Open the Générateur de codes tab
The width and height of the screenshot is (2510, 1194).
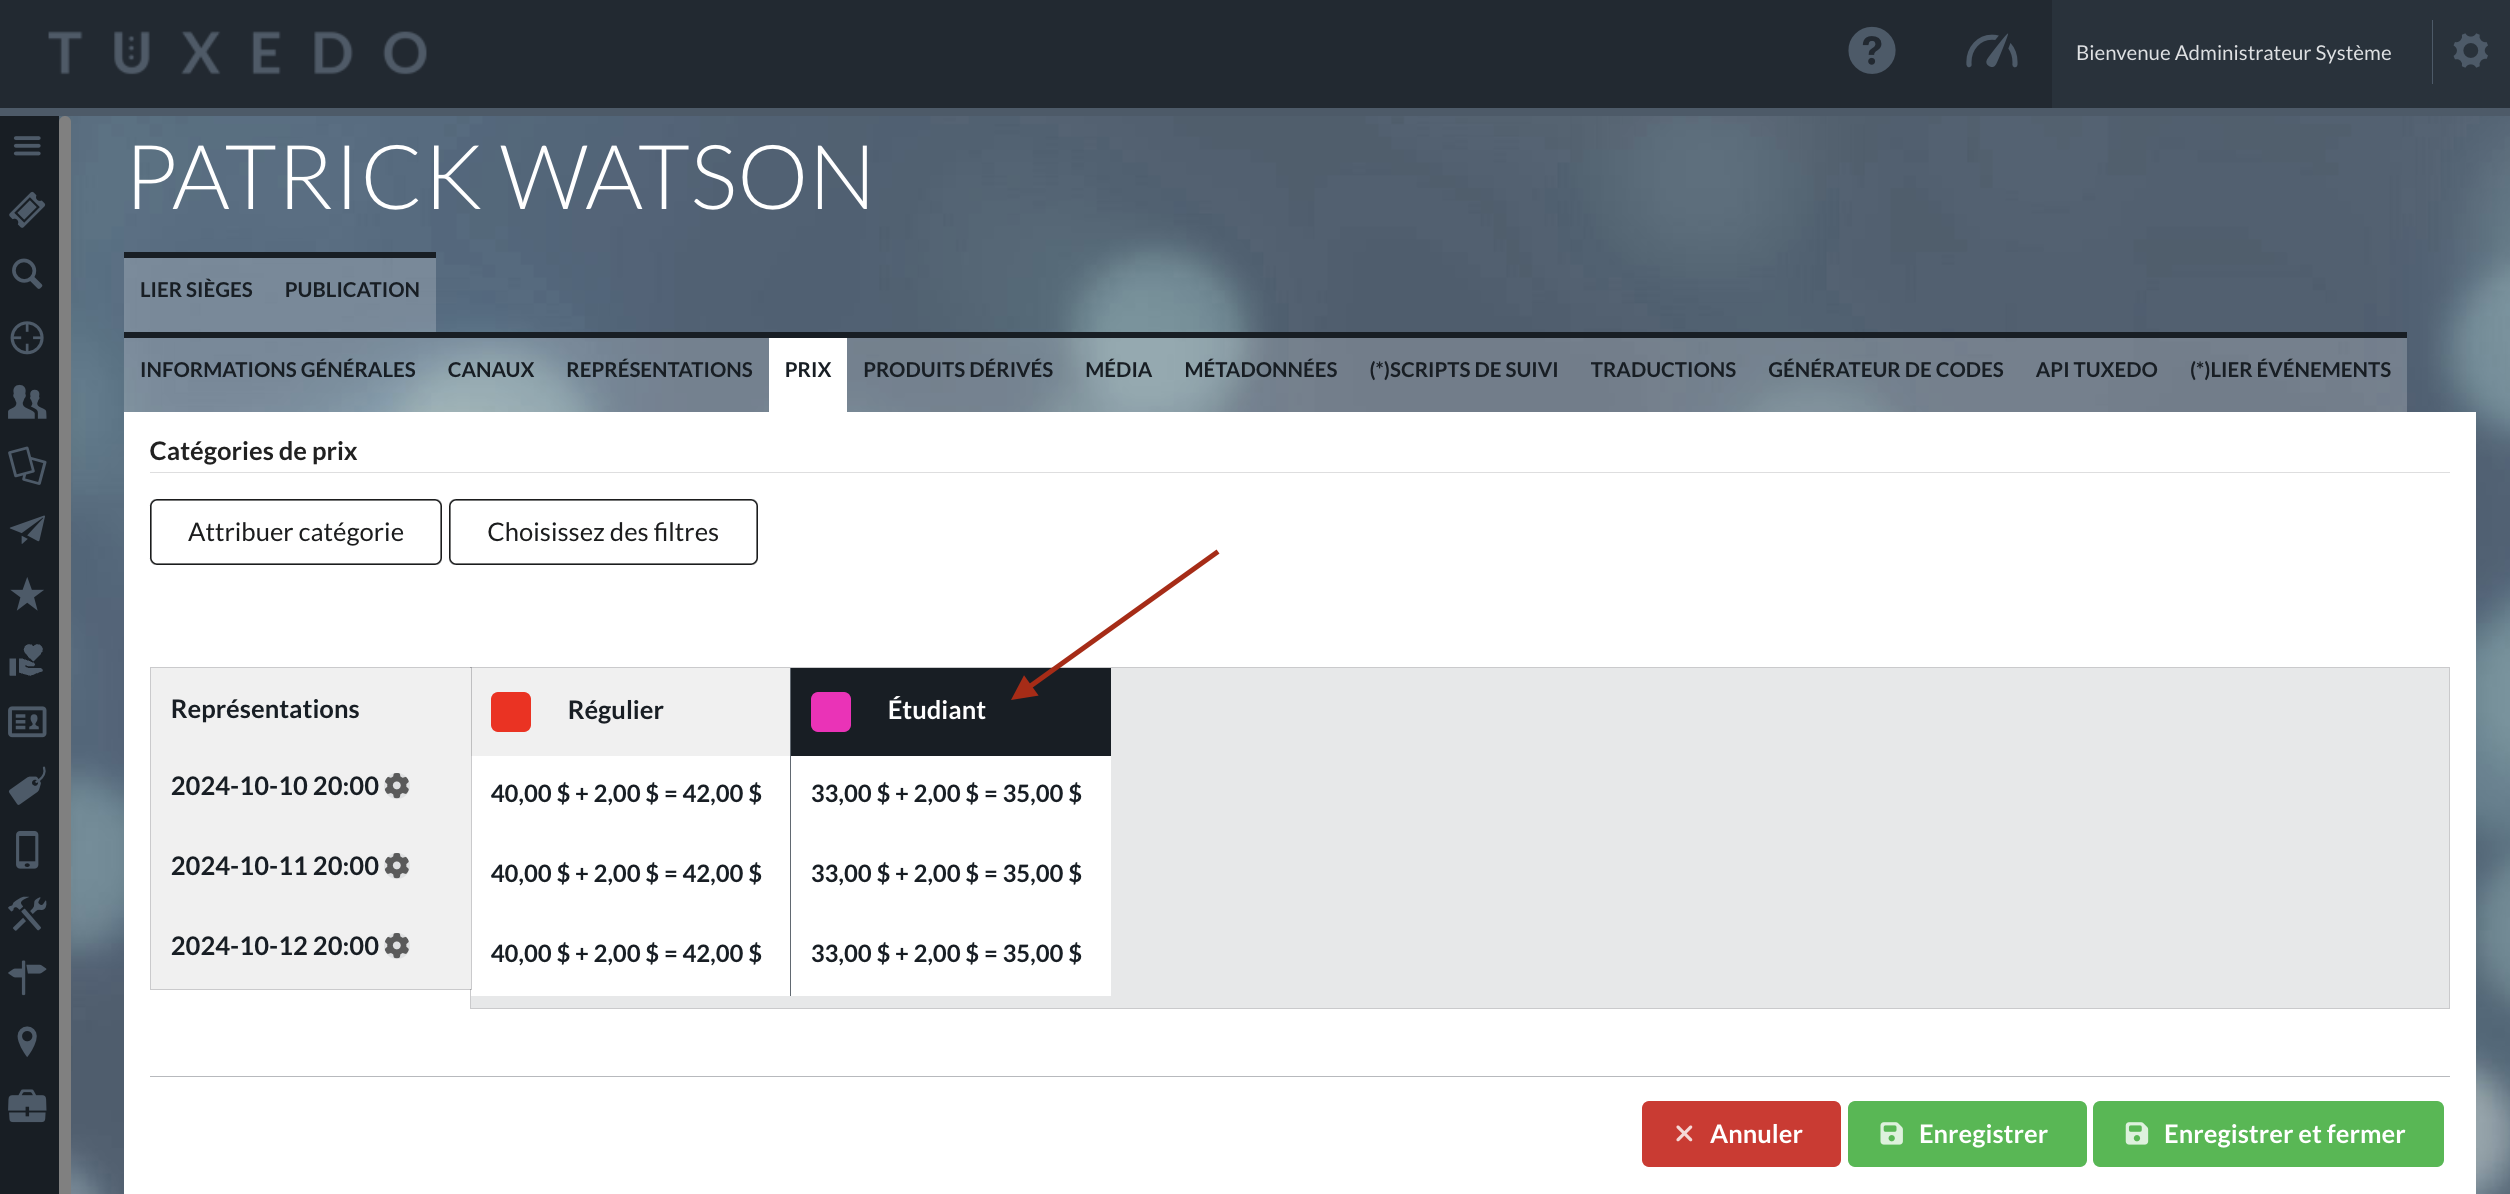(1885, 370)
